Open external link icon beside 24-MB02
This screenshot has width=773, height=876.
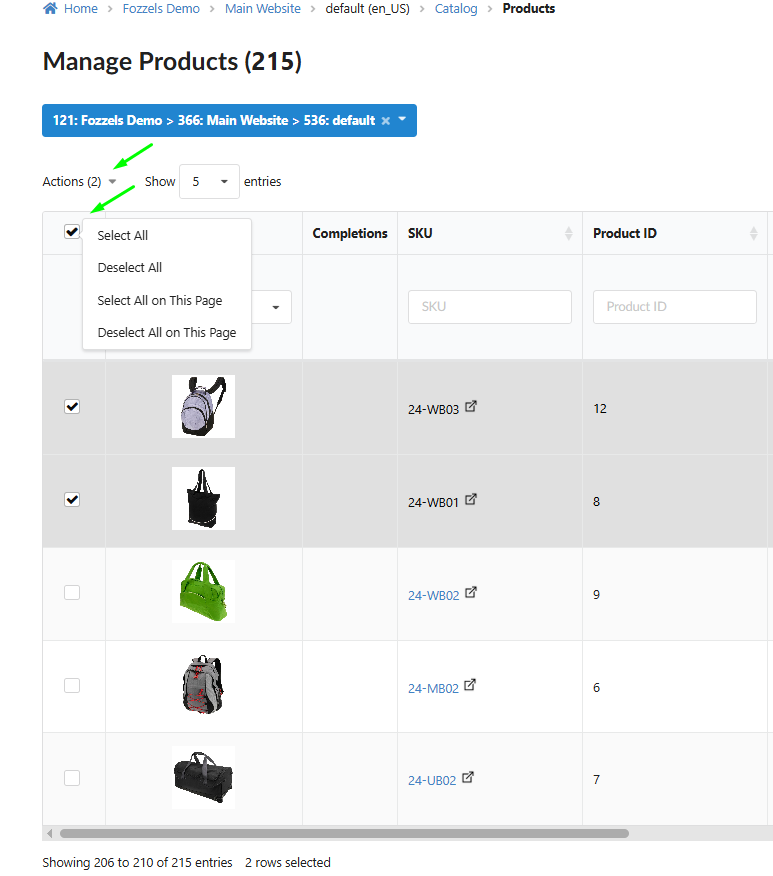(x=471, y=686)
